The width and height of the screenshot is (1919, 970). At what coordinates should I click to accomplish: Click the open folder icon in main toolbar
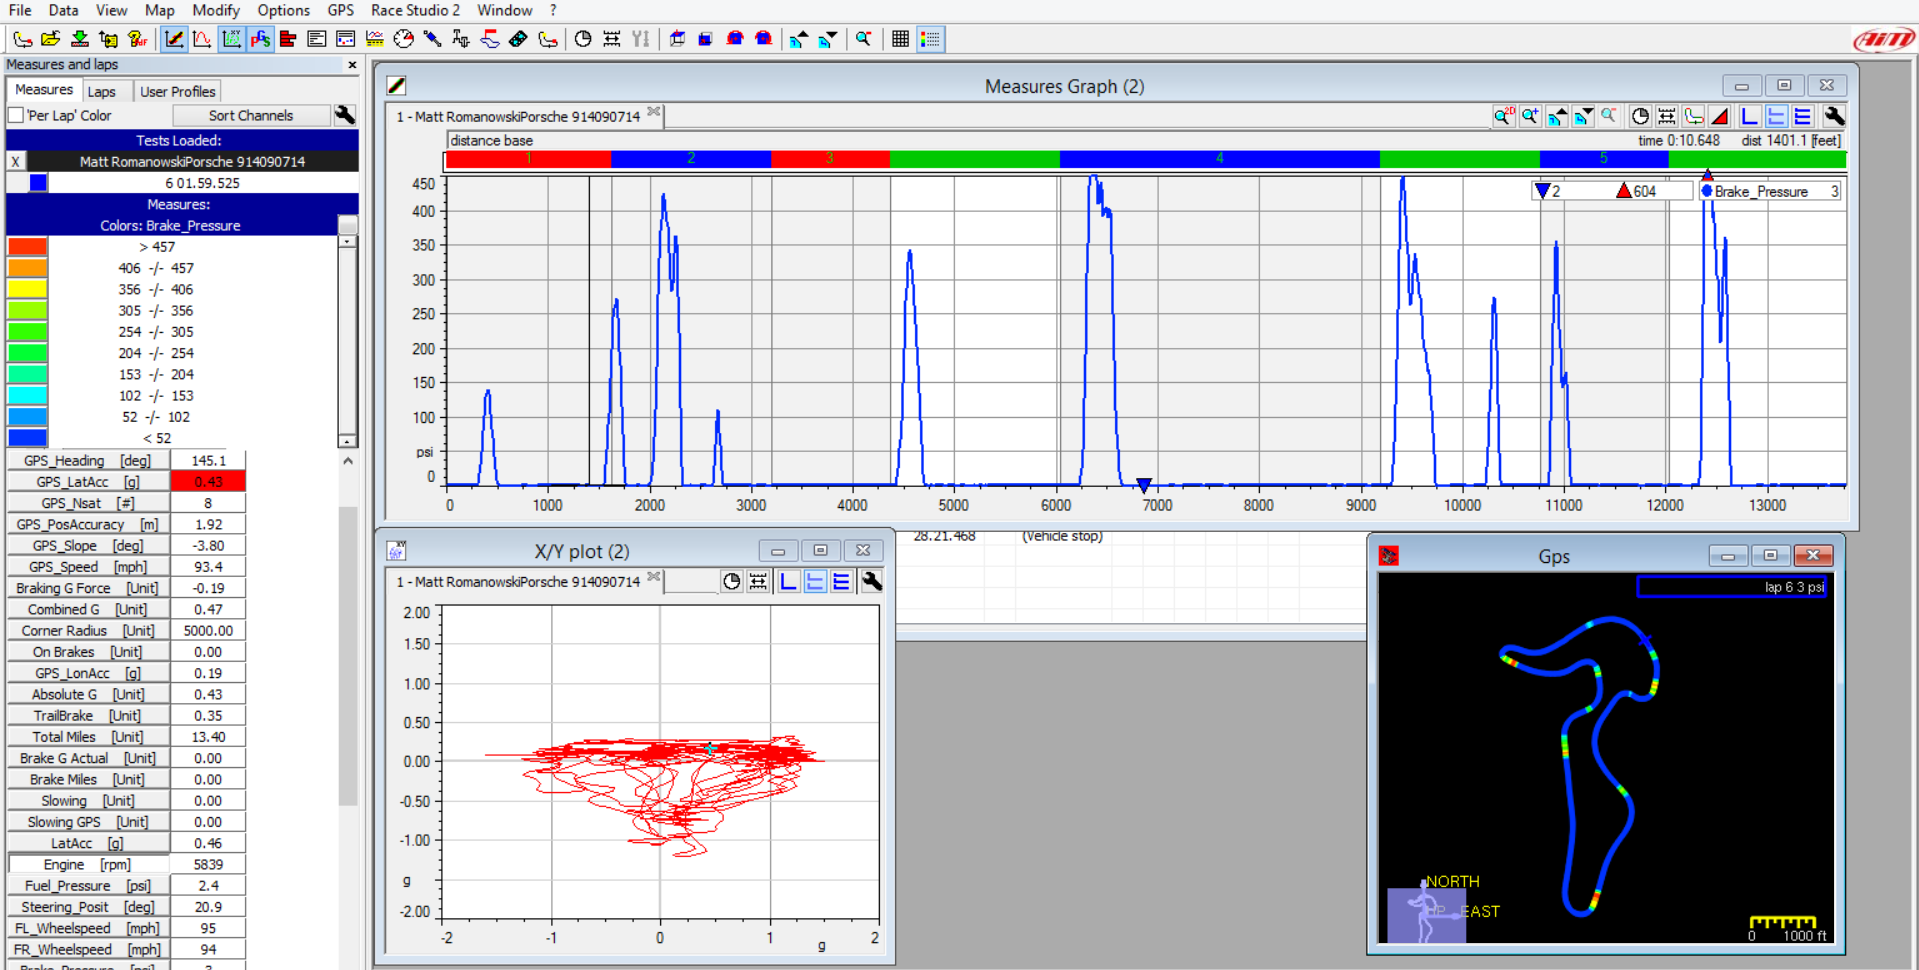point(51,39)
